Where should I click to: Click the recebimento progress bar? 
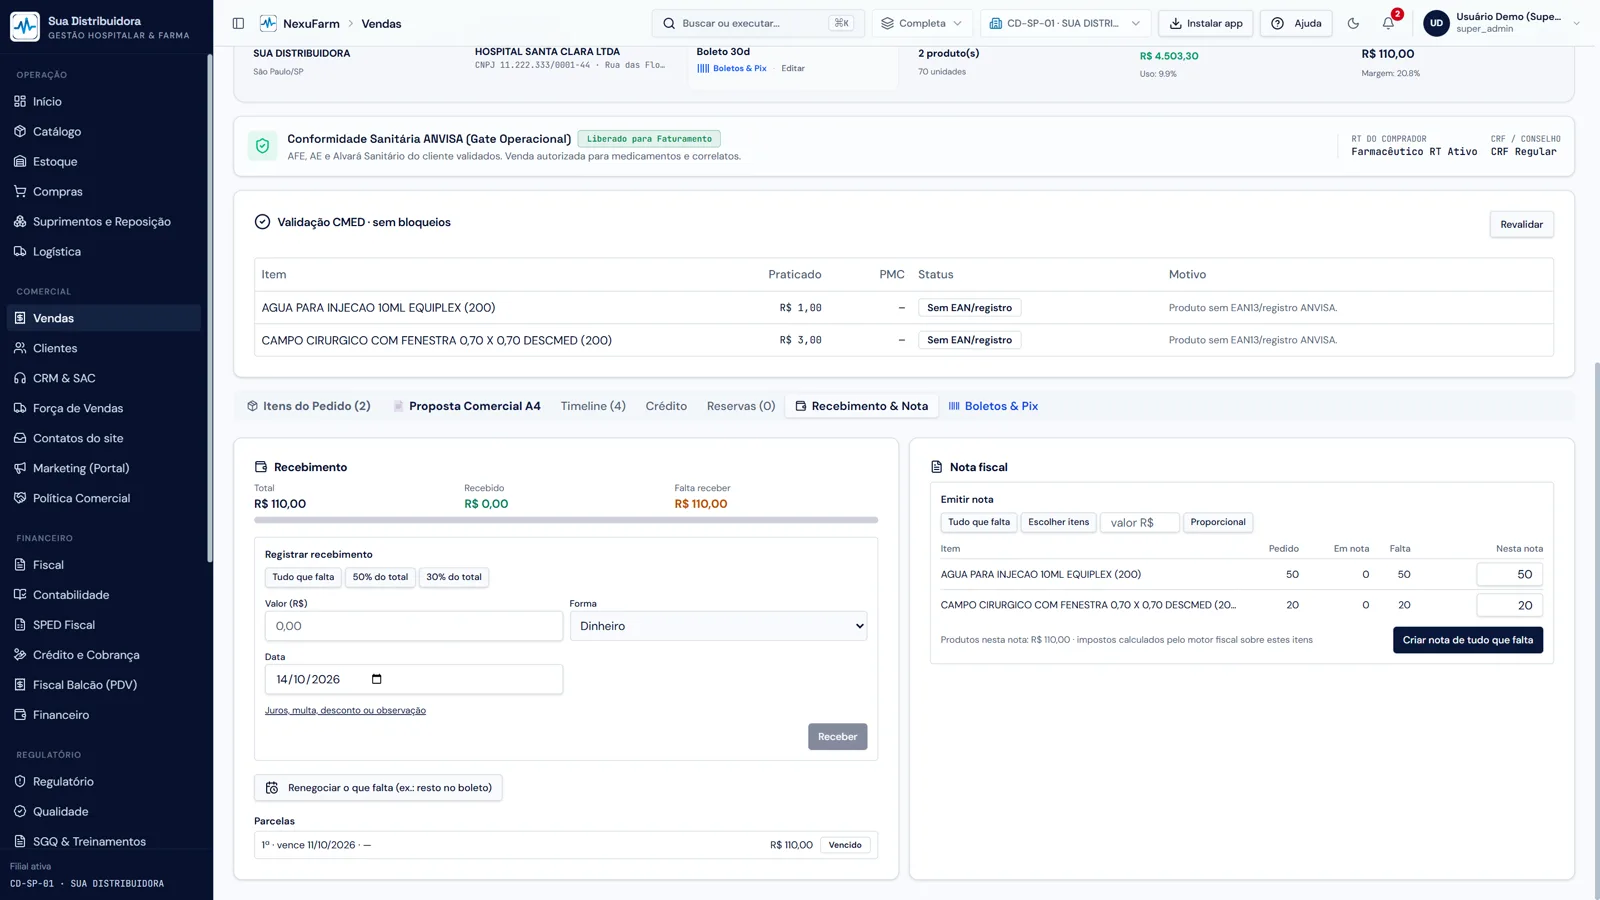click(x=566, y=520)
